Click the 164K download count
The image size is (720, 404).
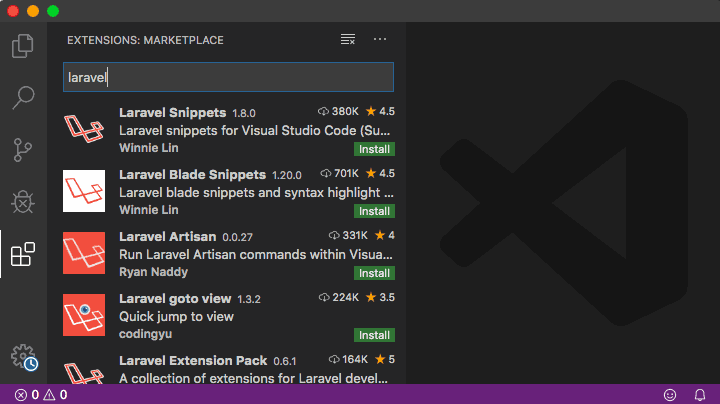tap(349, 359)
